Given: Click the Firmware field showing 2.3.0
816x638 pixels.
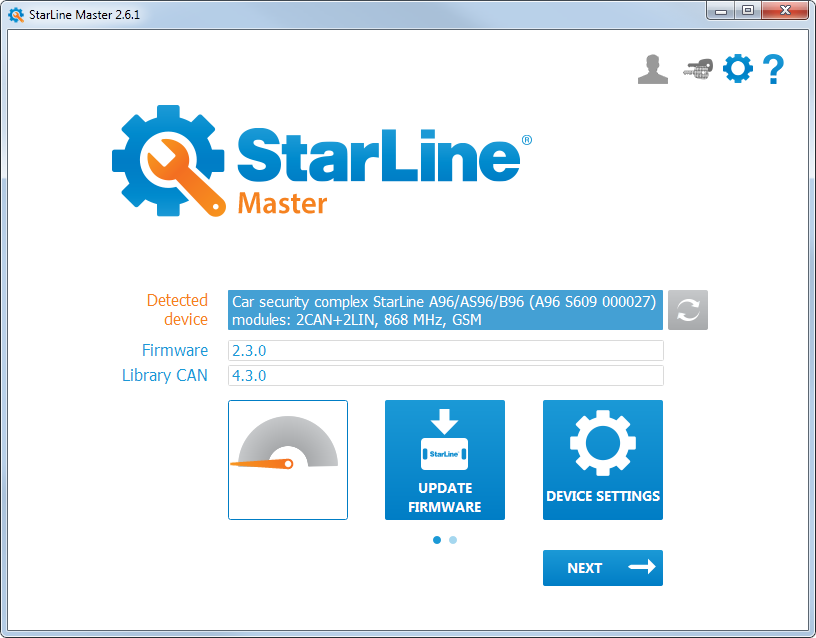Looking at the screenshot, I should [x=445, y=350].
